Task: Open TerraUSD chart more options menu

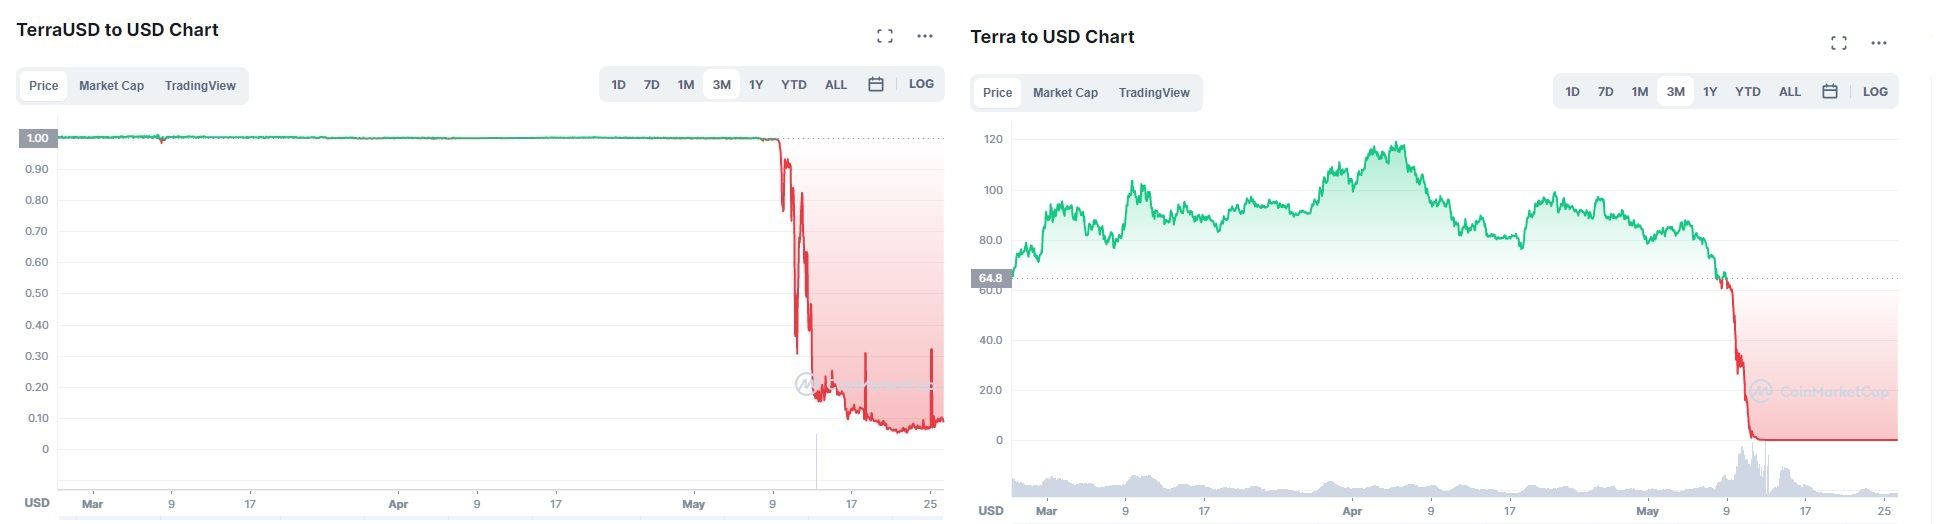Action: pyautogui.click(x=925, y=36)
